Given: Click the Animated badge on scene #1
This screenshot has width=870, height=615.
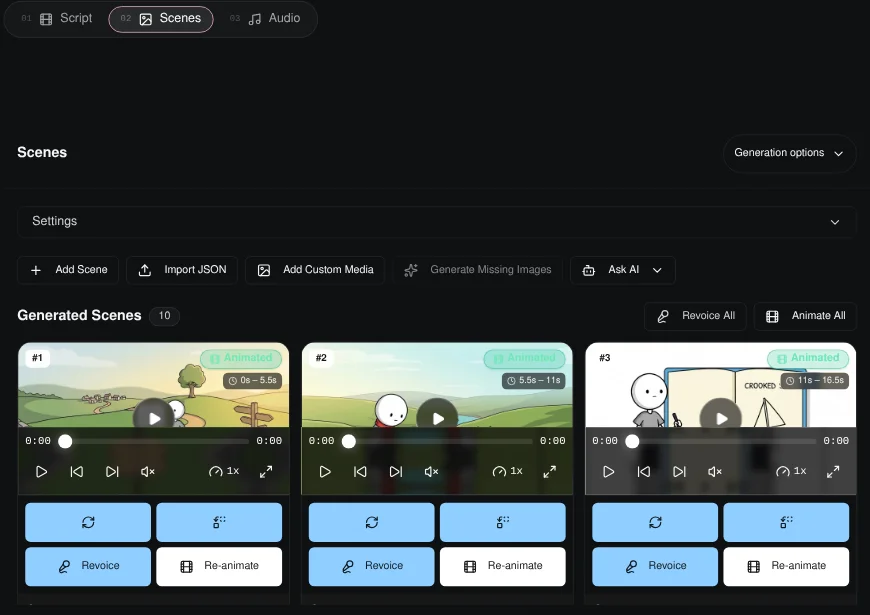Looking at the screenshot, I should pyautogui.click(x=241, y=358).
